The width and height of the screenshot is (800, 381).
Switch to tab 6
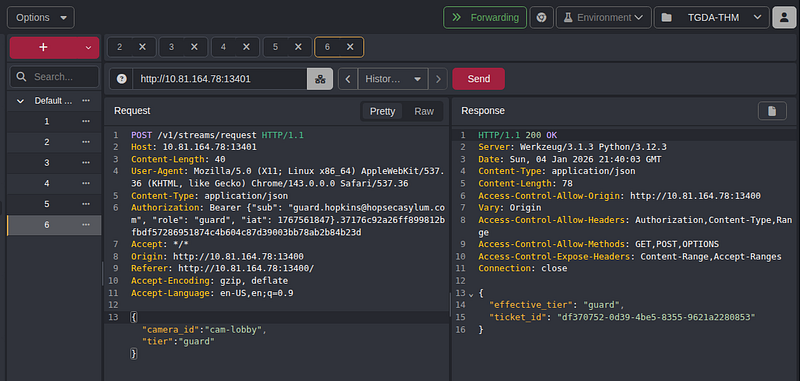[327, 47]
